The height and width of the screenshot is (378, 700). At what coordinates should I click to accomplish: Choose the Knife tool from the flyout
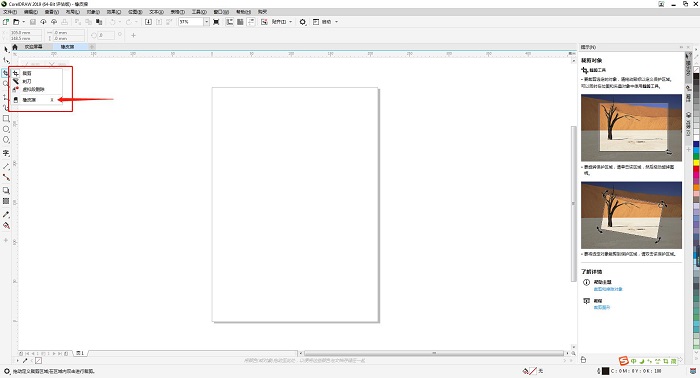[26, 81]
